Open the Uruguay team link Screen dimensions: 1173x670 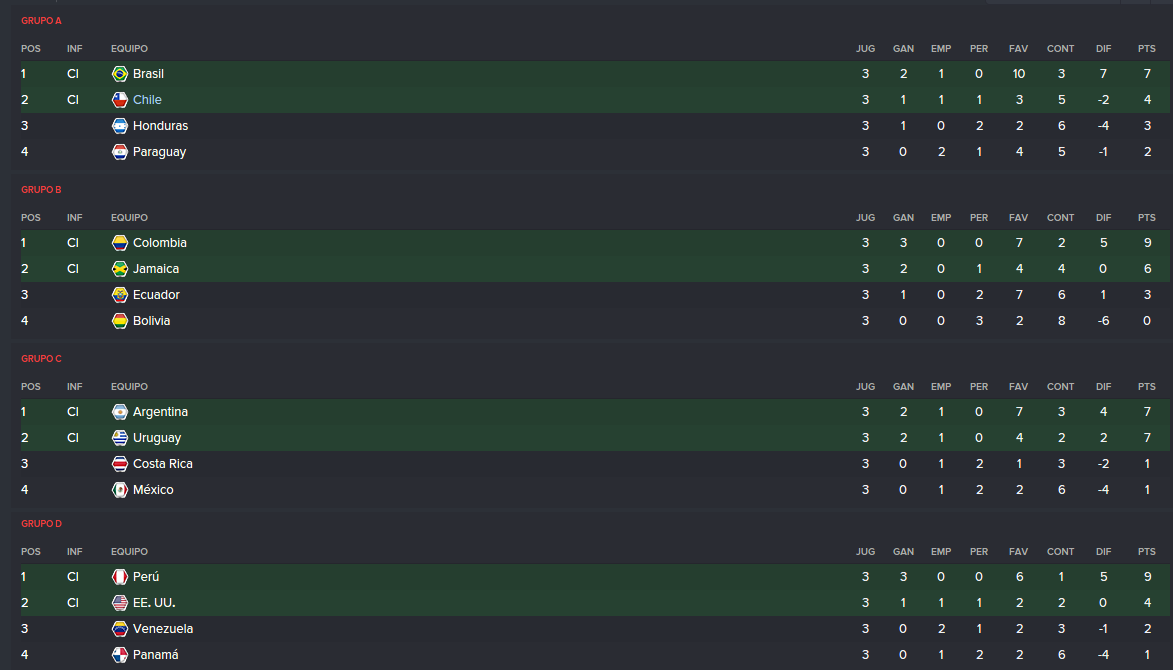(157, 438)
